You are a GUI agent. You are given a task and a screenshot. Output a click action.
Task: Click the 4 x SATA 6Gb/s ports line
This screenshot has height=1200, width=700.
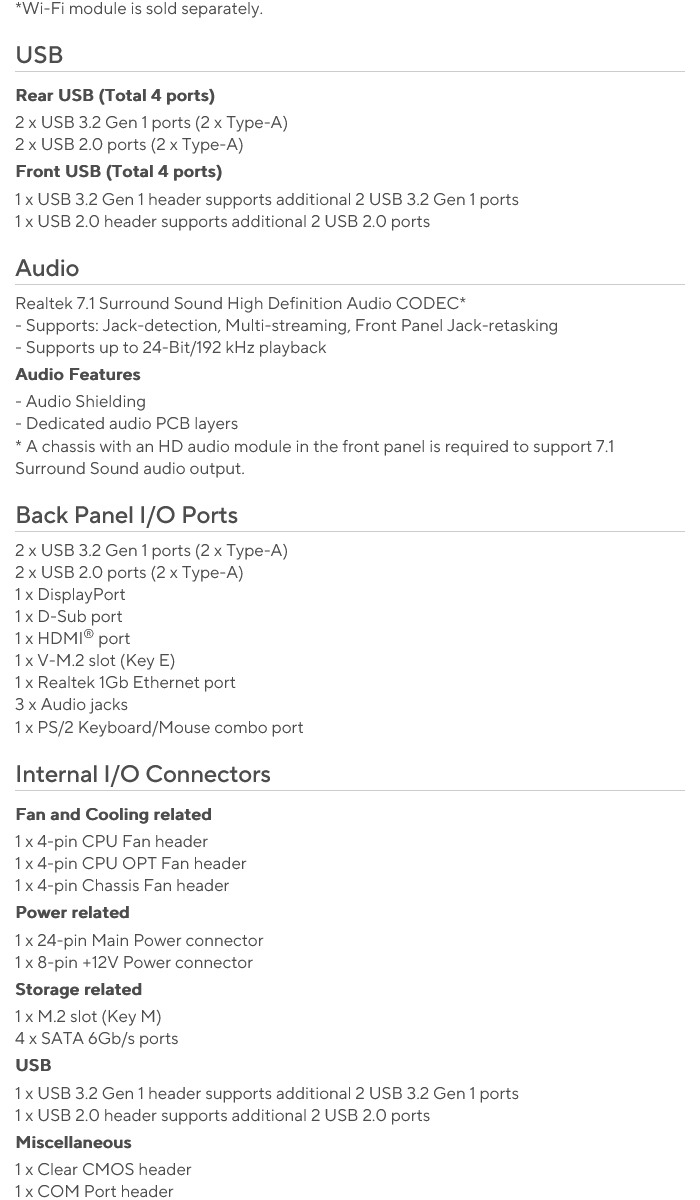(x=96, y=1038)
